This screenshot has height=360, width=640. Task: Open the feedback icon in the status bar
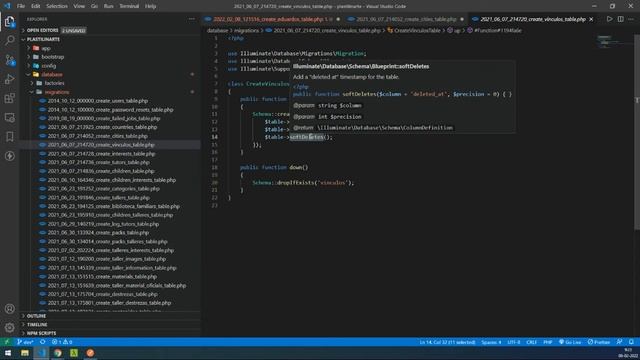(620, 342)
